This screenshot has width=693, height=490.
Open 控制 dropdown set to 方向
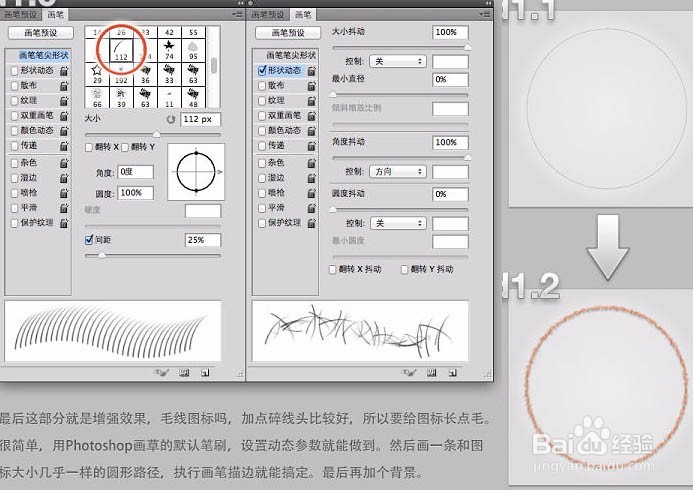398,171
